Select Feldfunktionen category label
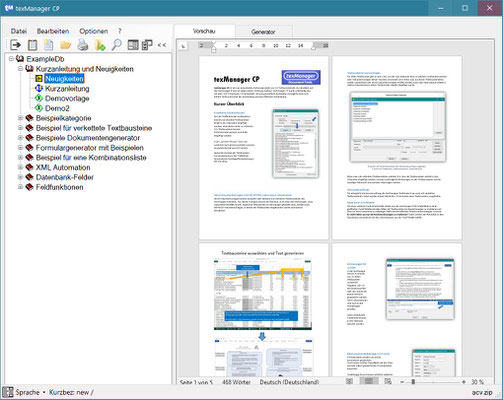 (59, 187)
